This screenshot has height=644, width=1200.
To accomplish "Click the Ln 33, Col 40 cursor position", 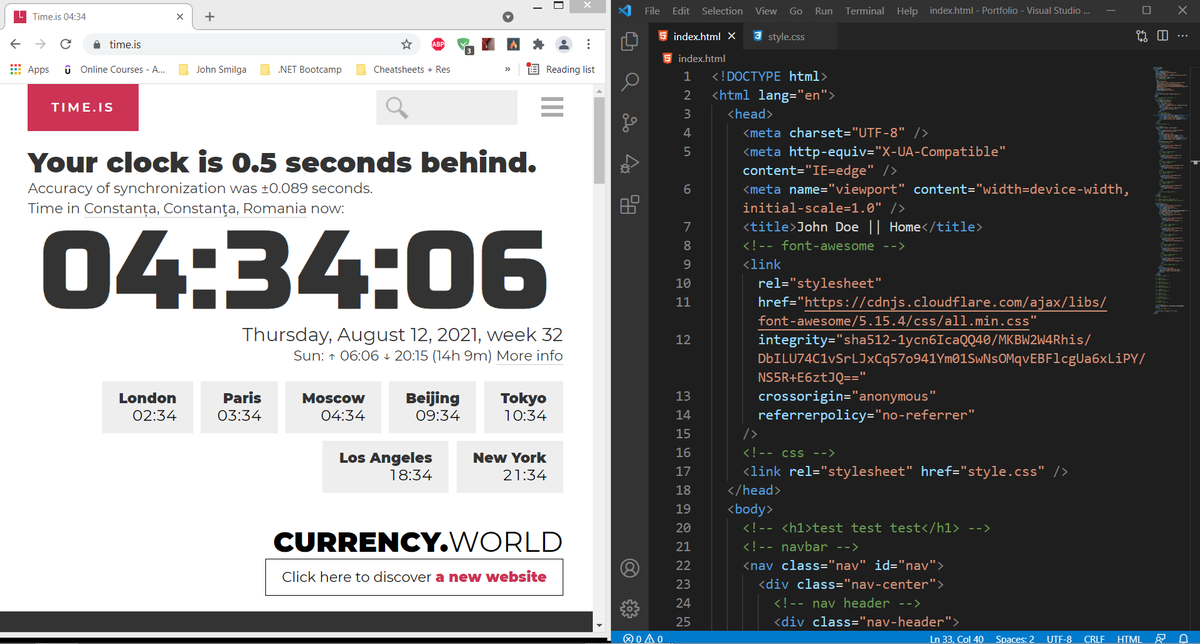I will (958, 638).
